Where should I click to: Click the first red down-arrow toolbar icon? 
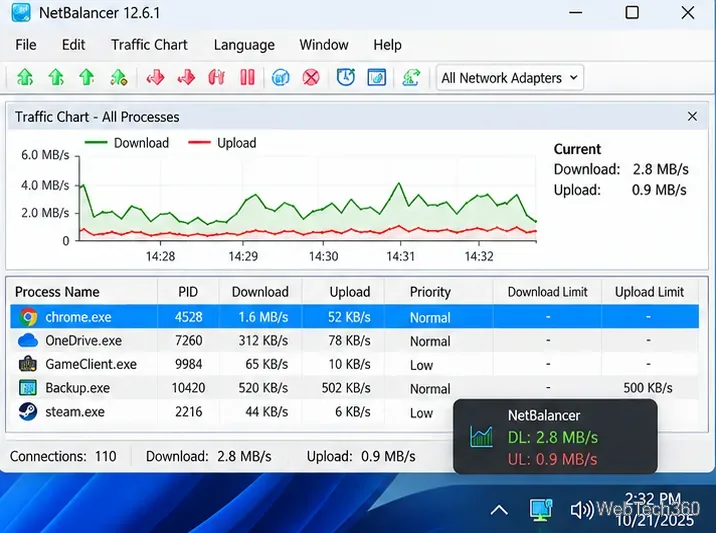click(155, 78)
